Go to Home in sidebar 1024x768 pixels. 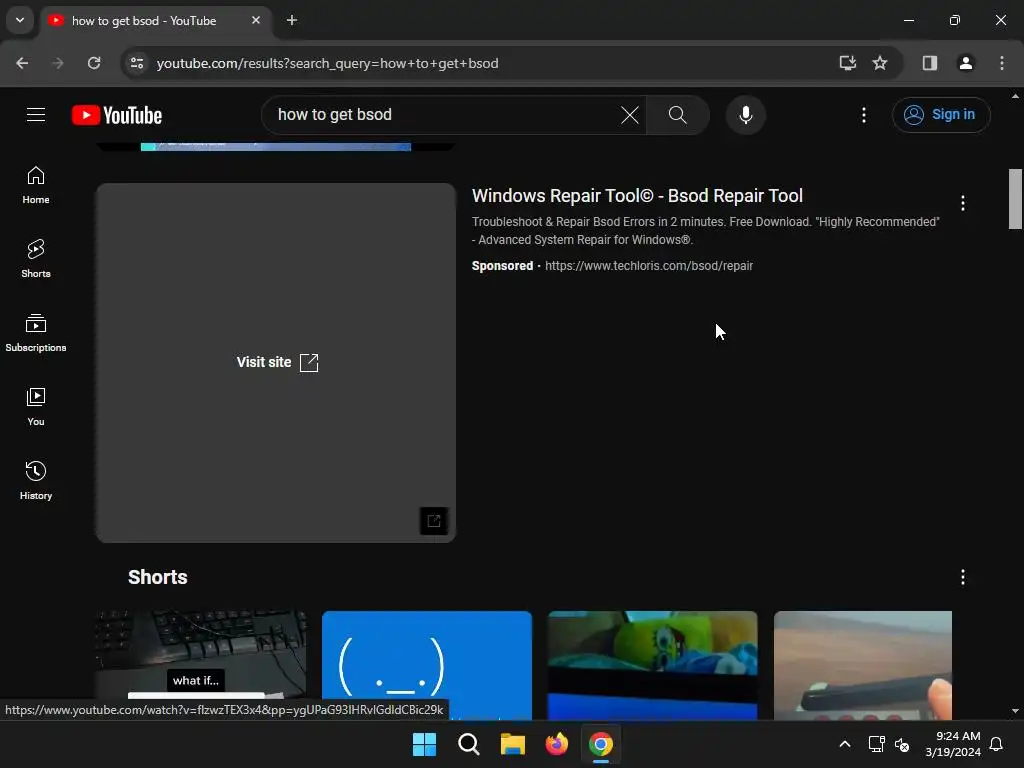[x=36, y=185]
